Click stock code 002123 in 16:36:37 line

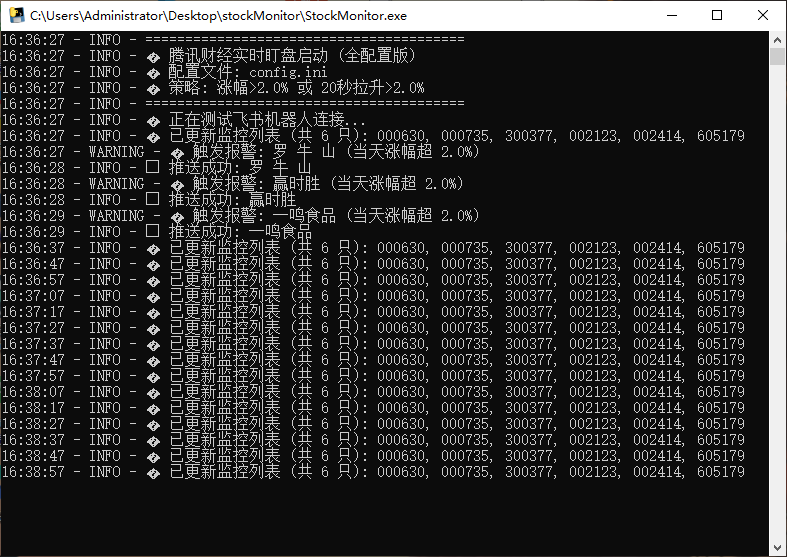593,248
